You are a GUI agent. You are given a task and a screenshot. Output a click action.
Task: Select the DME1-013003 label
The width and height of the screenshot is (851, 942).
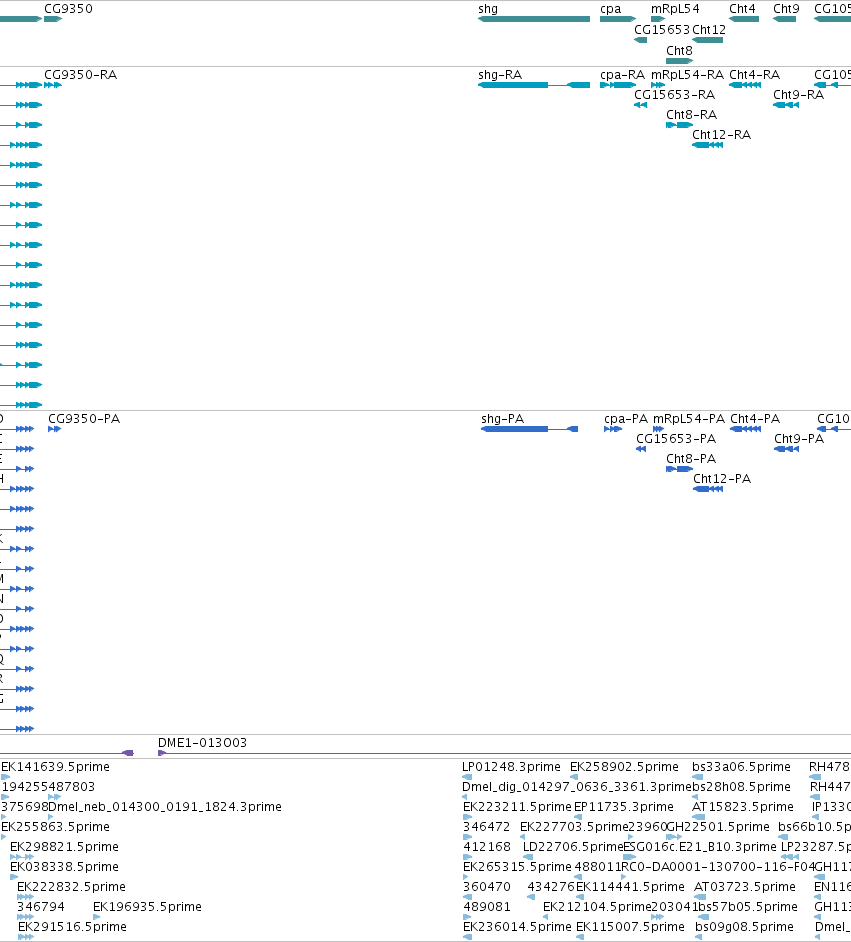pos(202,743)
